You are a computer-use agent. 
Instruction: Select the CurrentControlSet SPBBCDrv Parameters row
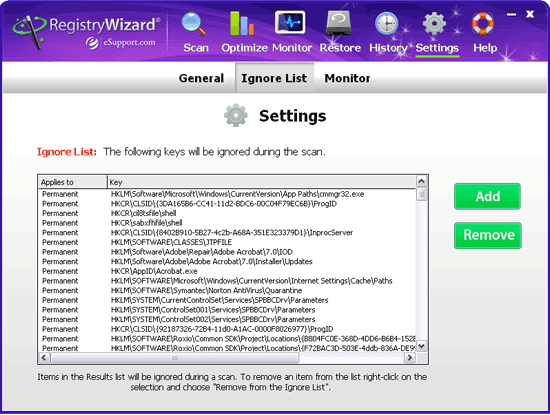click(227, 300)
